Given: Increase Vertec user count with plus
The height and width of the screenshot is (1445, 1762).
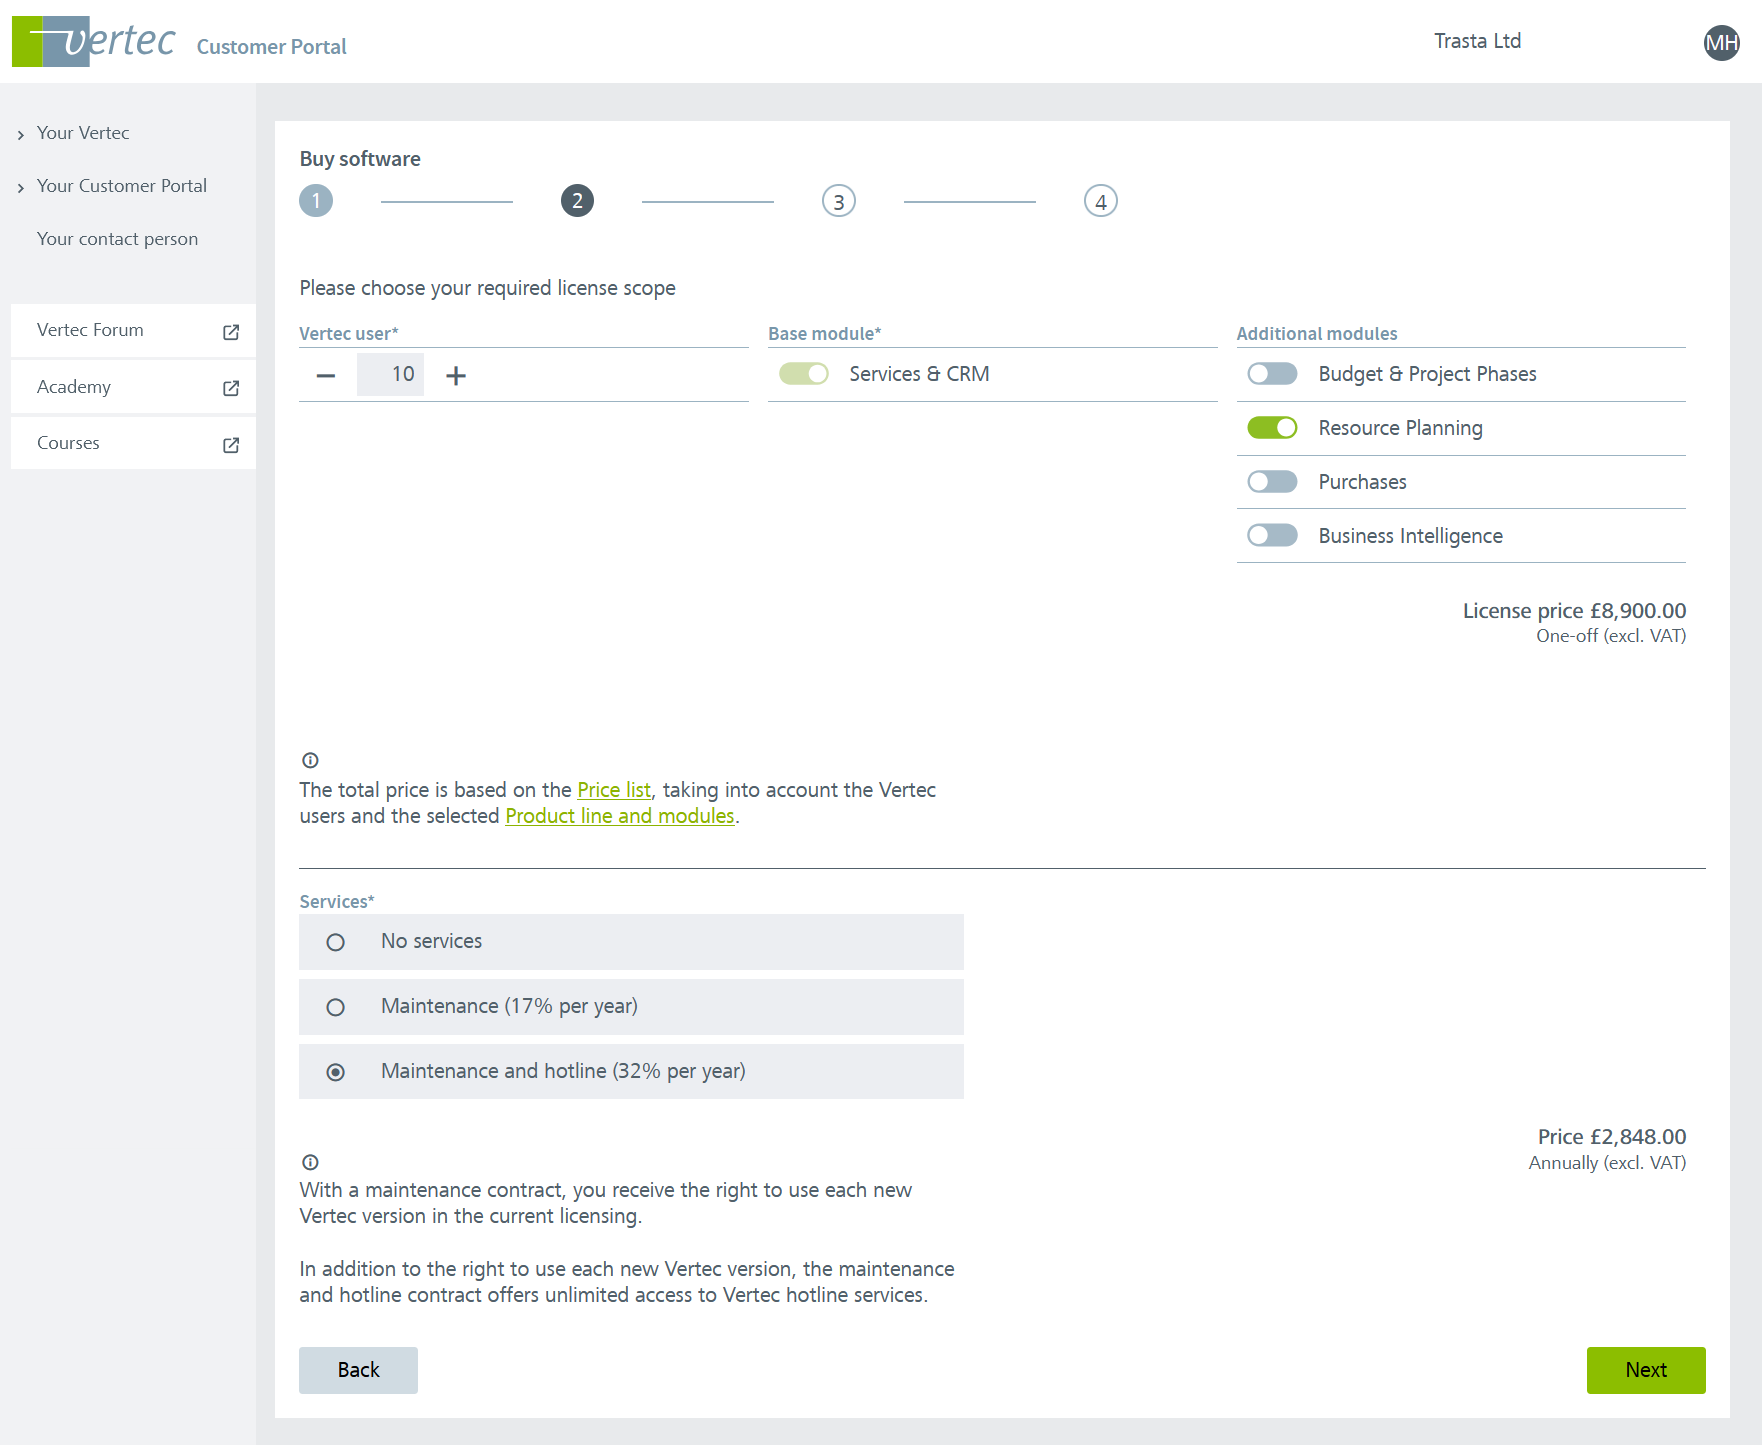Looking at the screenshot, I should (x=456, y=375).
